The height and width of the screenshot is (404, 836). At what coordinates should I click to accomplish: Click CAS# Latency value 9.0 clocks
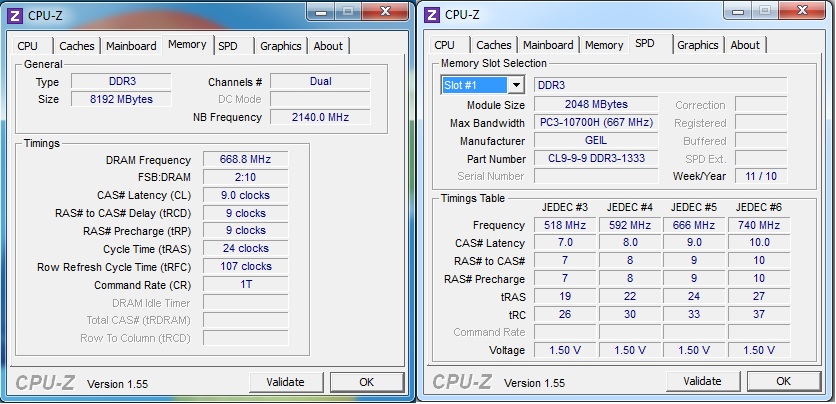[x=246, y=195]
